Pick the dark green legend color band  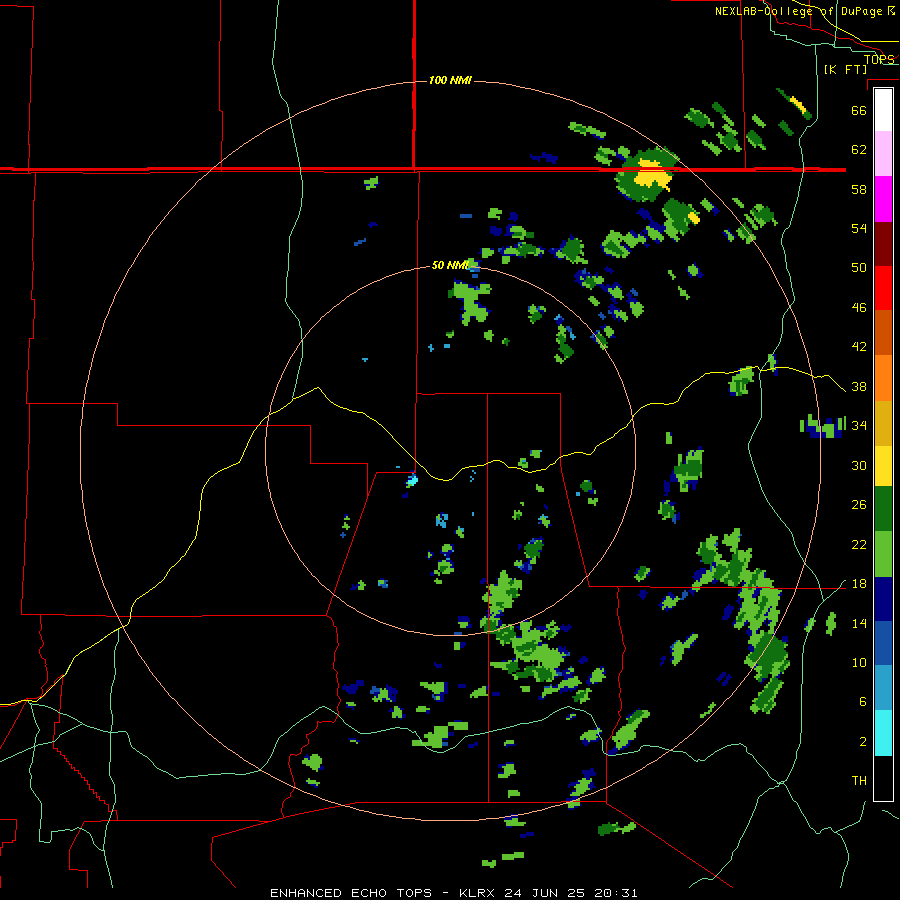click(x=883, y=509)
